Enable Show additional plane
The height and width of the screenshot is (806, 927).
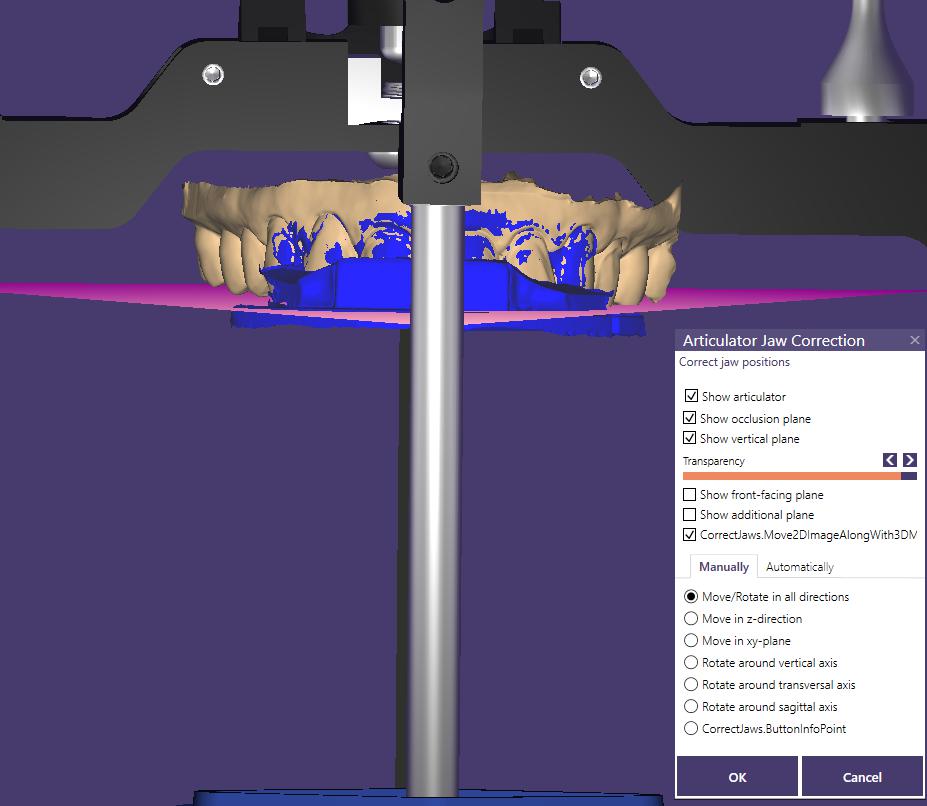690,514
